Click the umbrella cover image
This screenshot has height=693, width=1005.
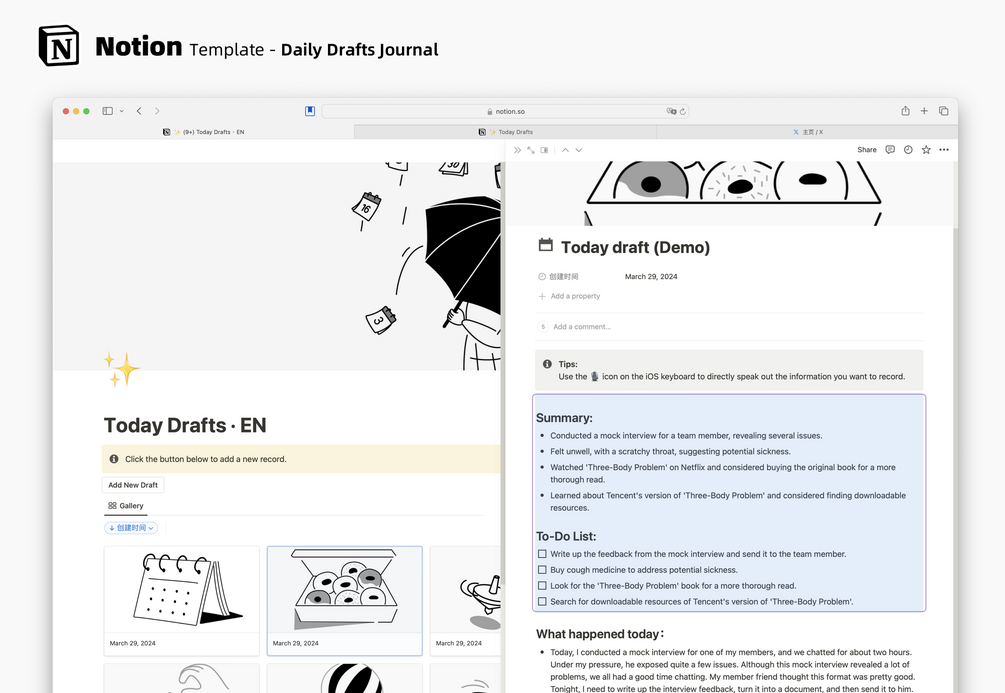click(x=277, y=266)
